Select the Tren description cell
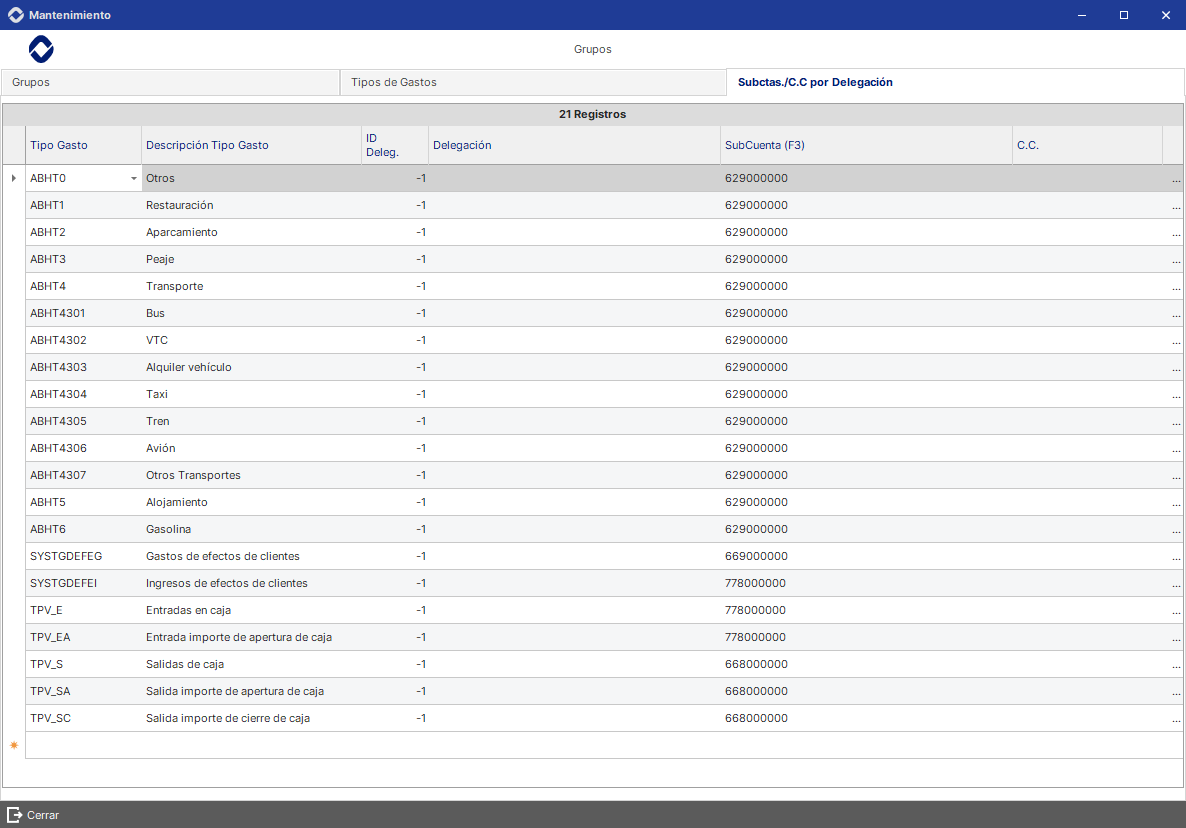 251,421
